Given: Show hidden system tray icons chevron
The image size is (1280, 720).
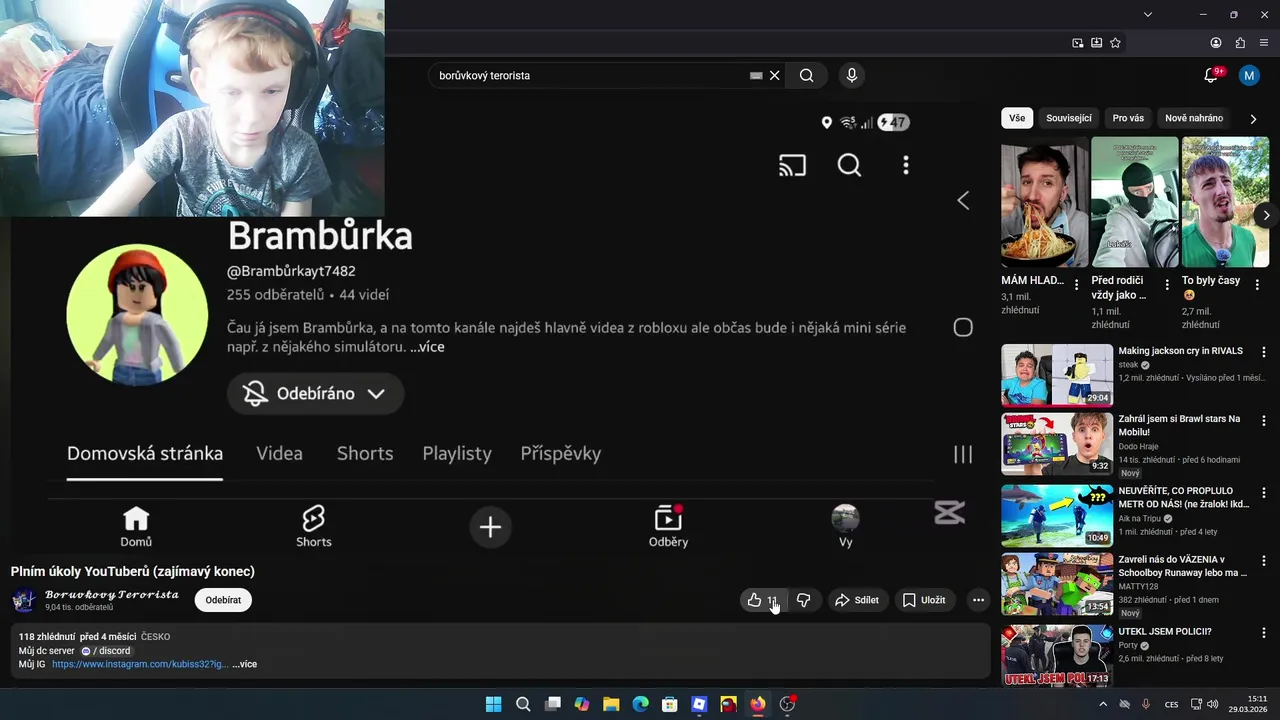Looking at the screenshot, I should 1103,704.
